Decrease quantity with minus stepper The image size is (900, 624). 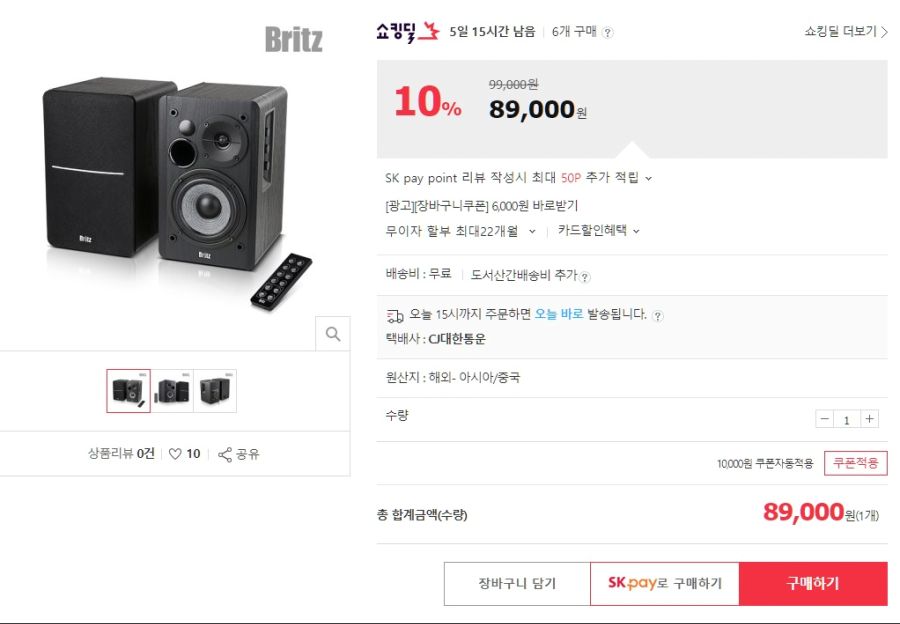824,419
